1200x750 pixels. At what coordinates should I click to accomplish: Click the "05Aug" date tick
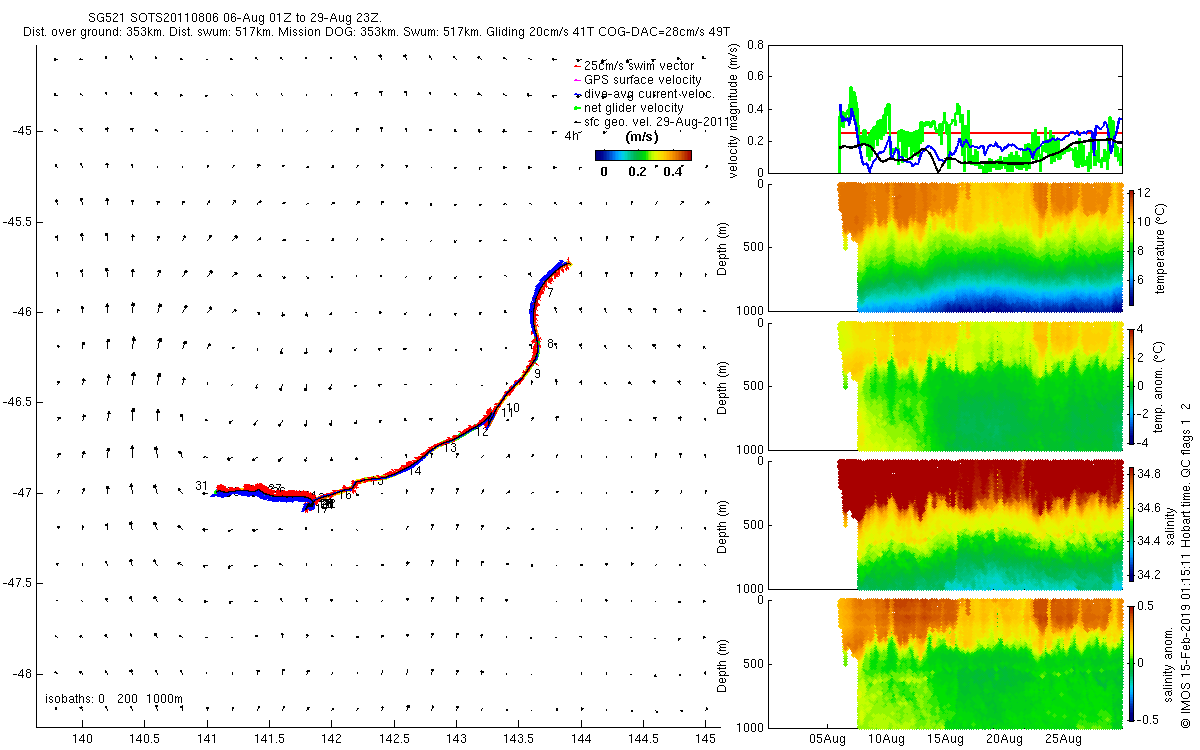click(828, 740)
